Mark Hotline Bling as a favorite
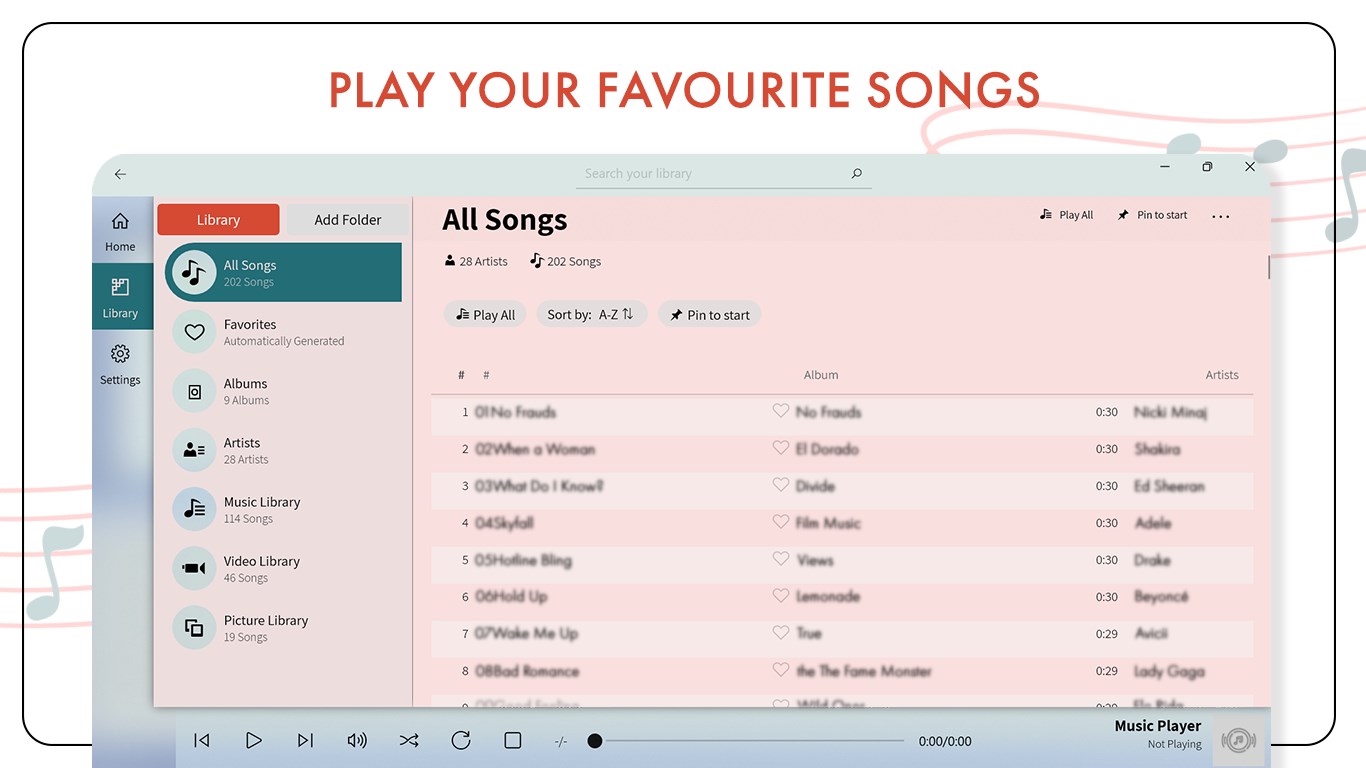 [x=781, y=559]
